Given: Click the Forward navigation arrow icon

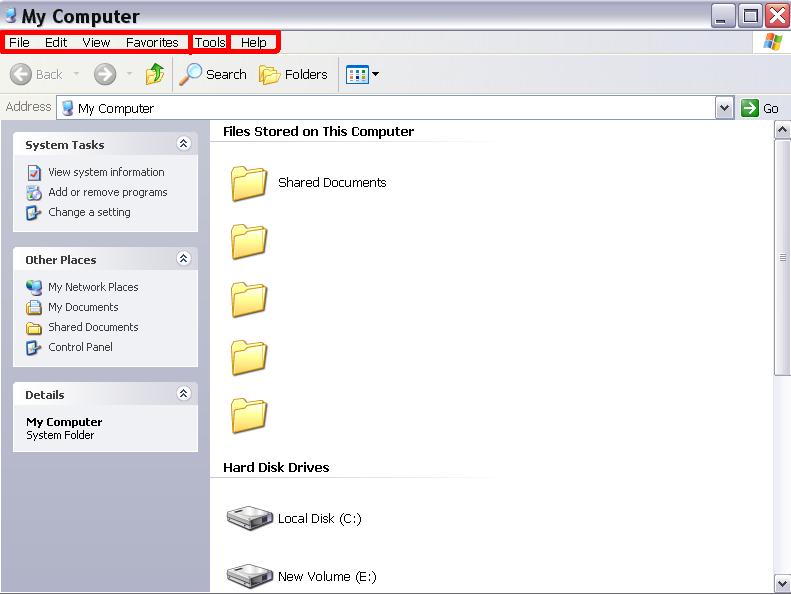Looking at the screenshot, I should click(x=105, y=75).
